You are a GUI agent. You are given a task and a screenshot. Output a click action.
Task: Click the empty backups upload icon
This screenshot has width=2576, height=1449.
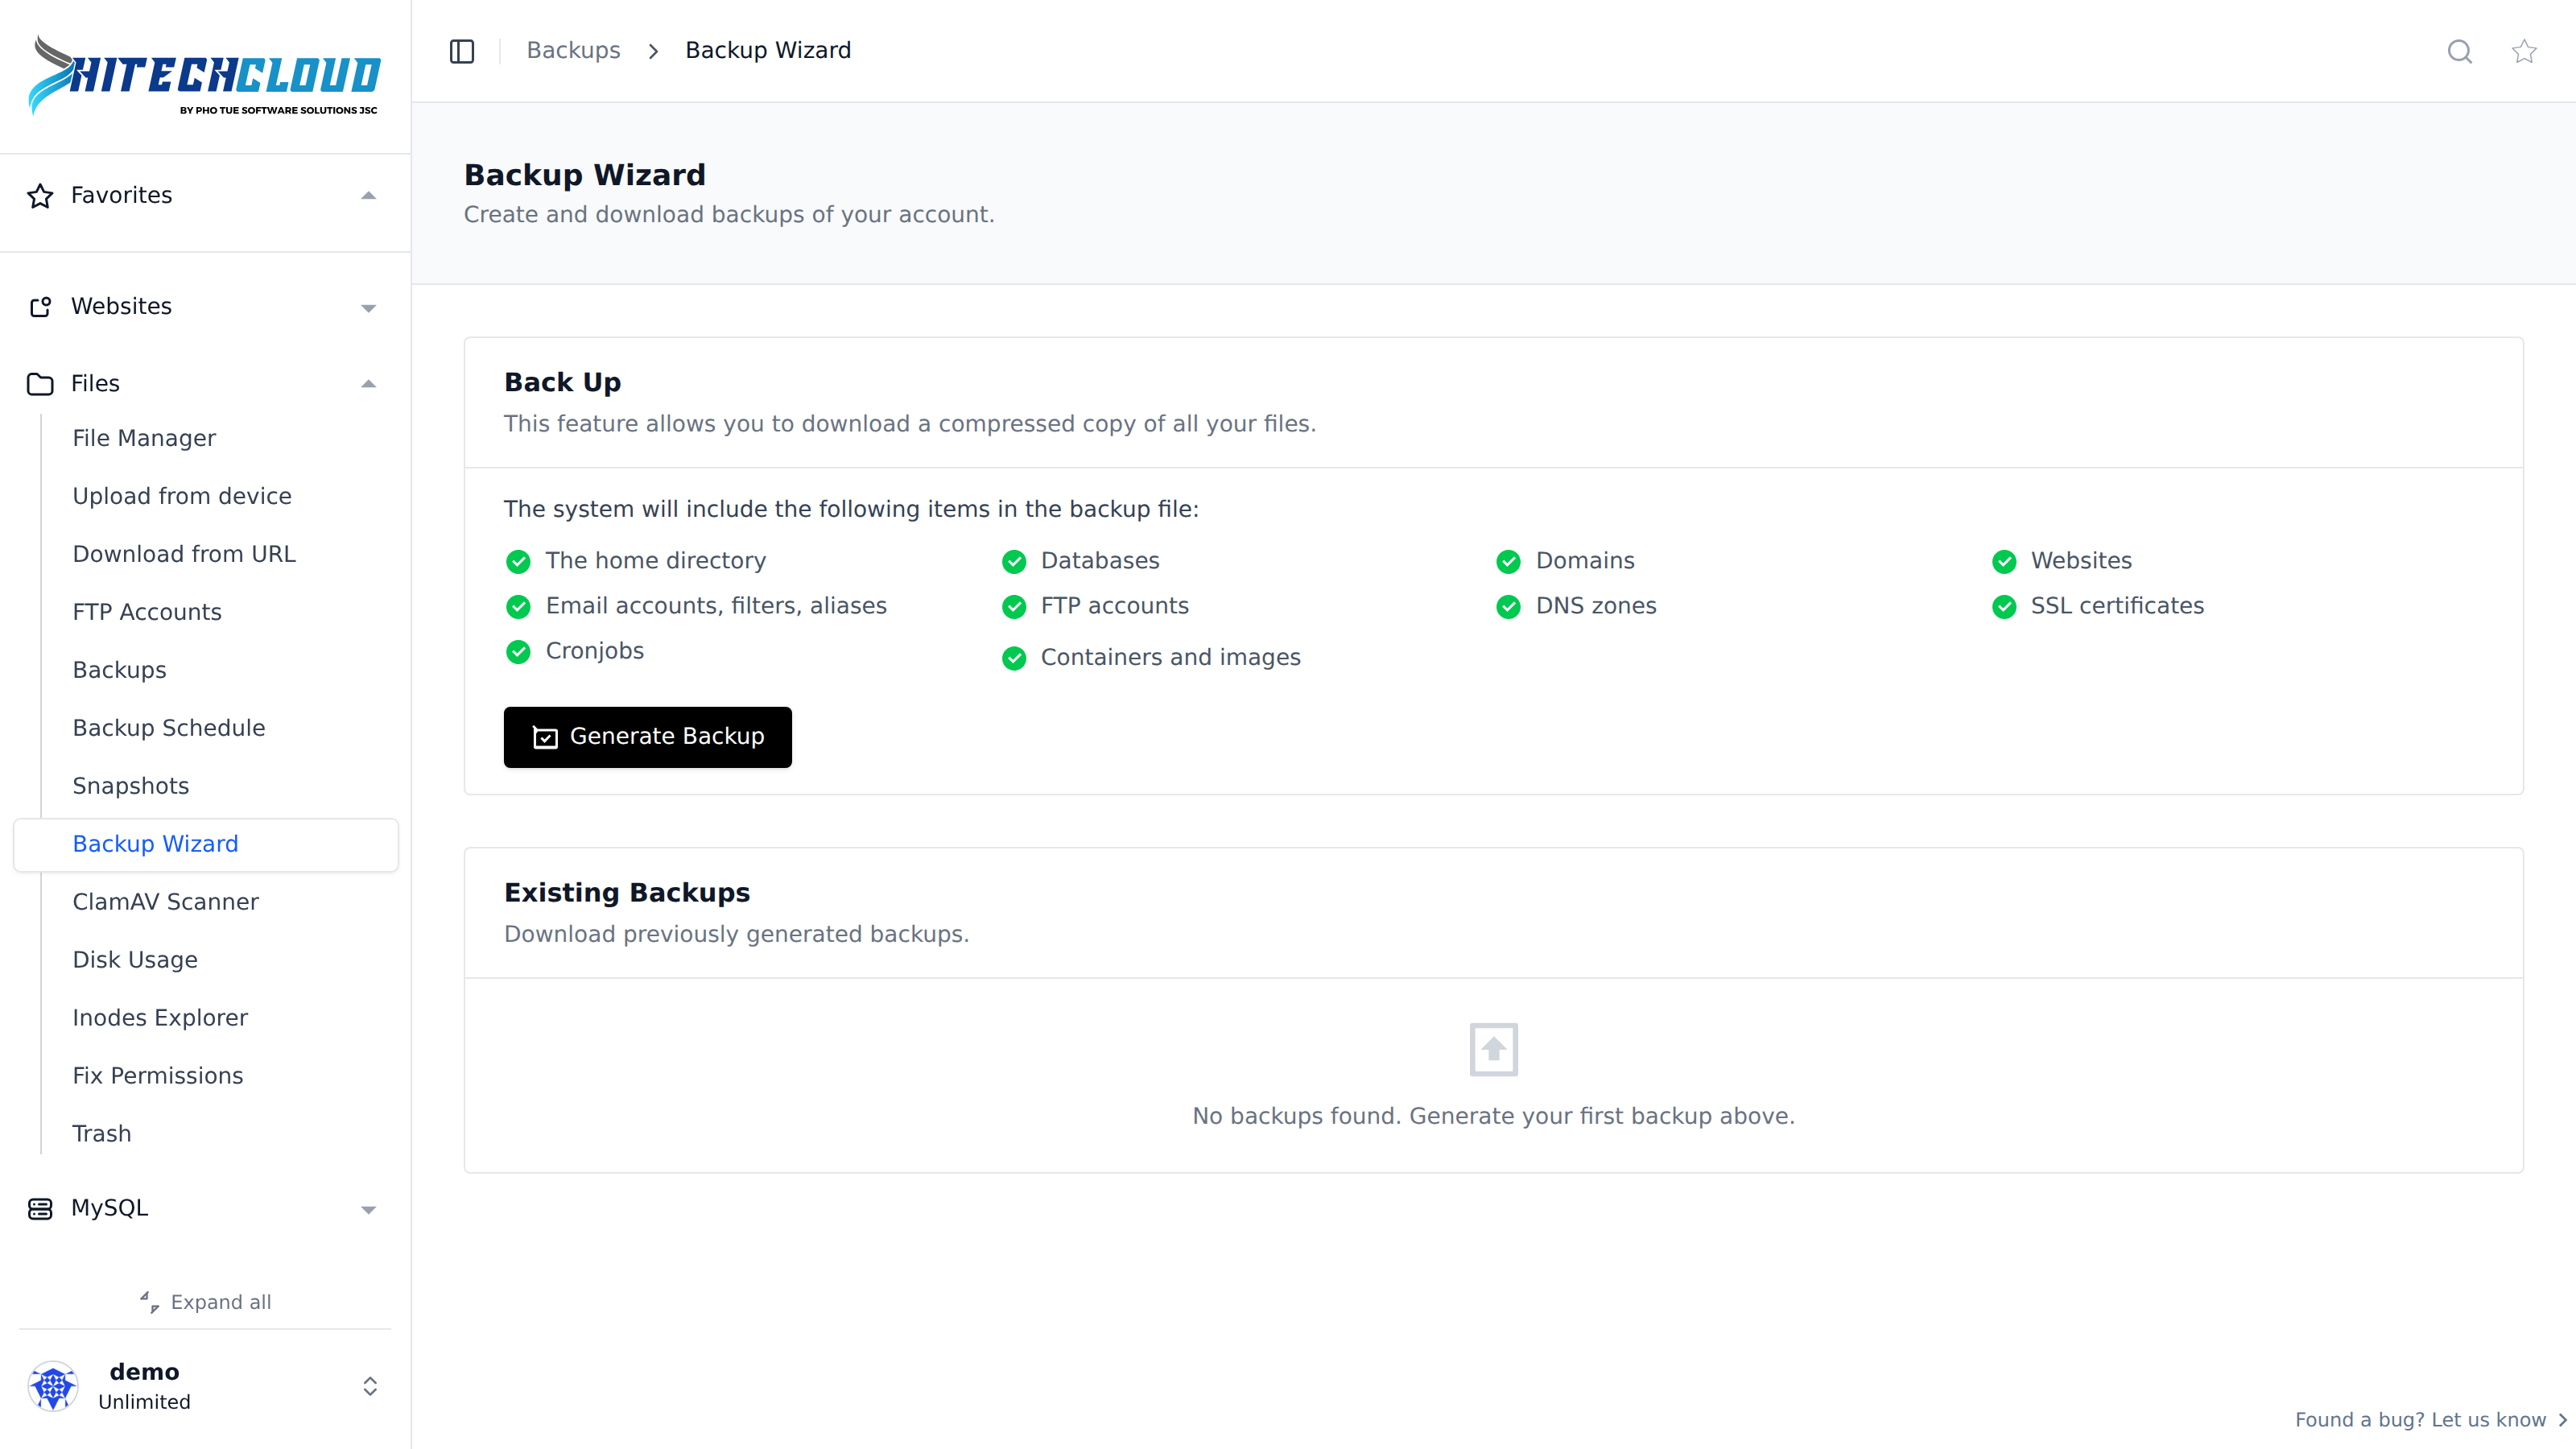[x=1493, y=1049]
